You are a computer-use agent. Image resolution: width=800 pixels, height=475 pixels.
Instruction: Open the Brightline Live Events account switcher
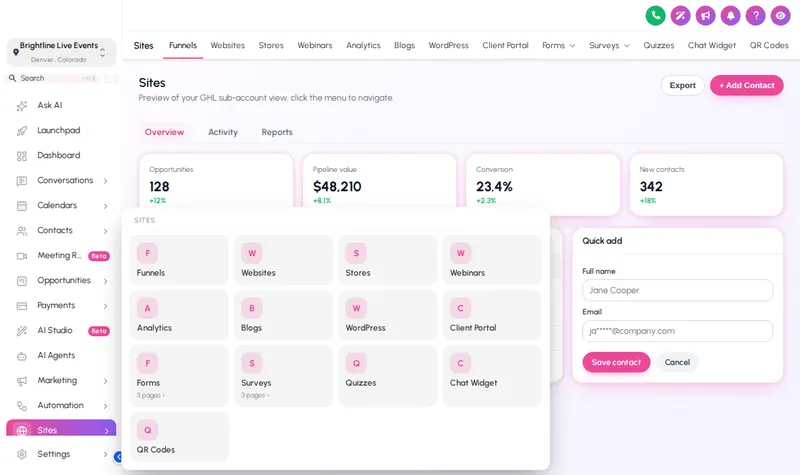pyautogui.click(x=61, y=52)
